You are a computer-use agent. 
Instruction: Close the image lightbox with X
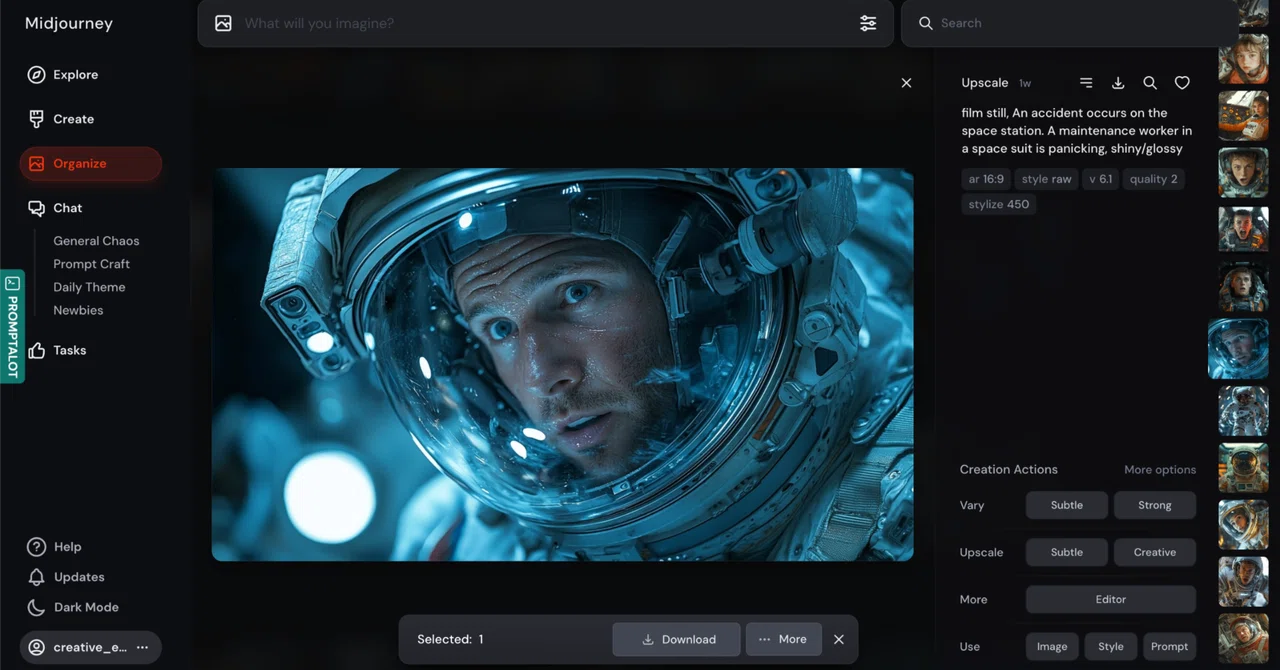(906, 83)
